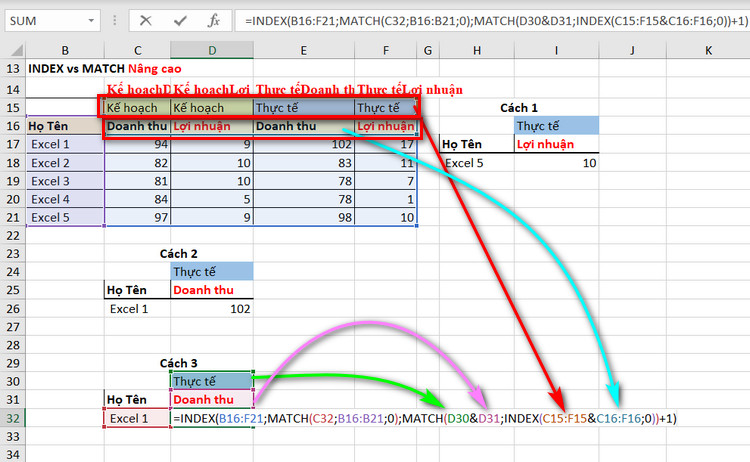Click 'Thực tế' cell in row 24
The image size is (750, 462).
212,272
